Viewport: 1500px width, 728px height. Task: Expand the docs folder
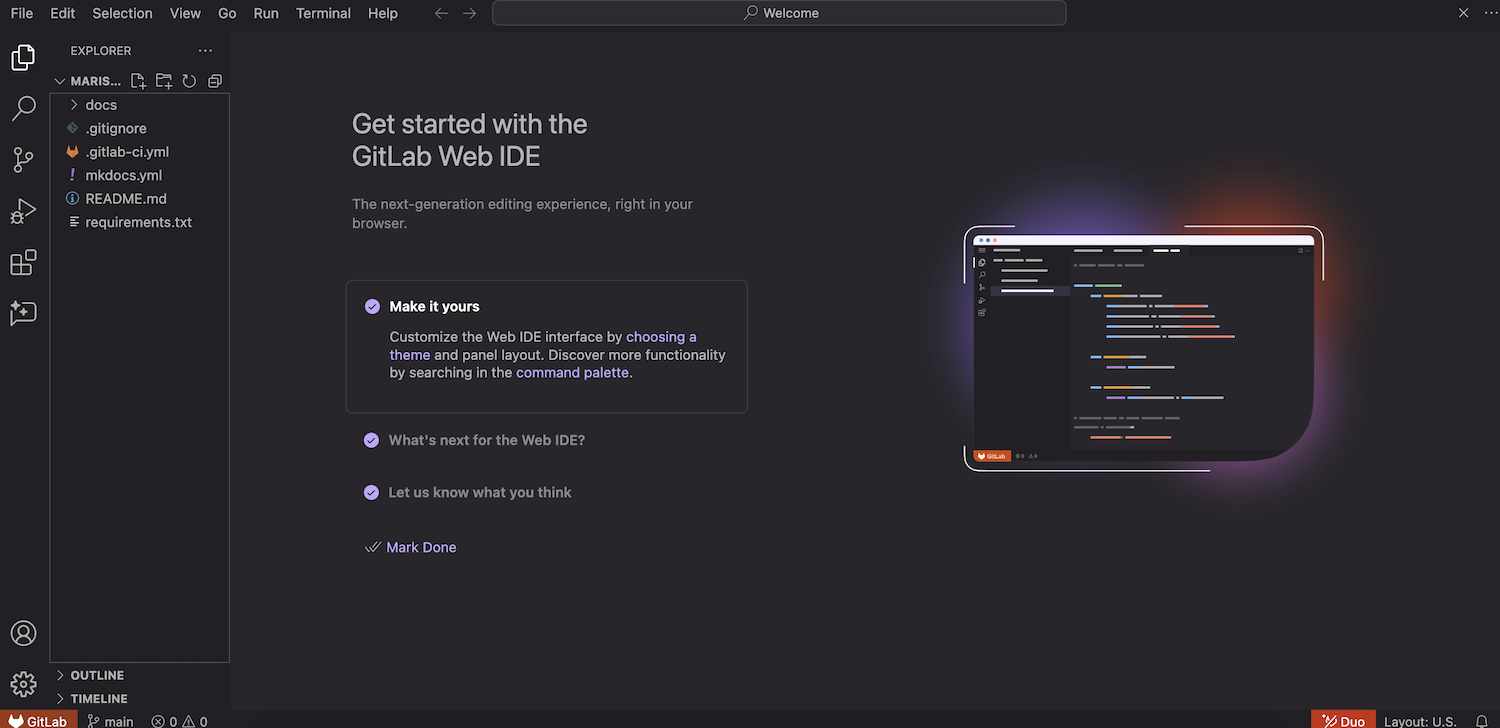[100, 105]
